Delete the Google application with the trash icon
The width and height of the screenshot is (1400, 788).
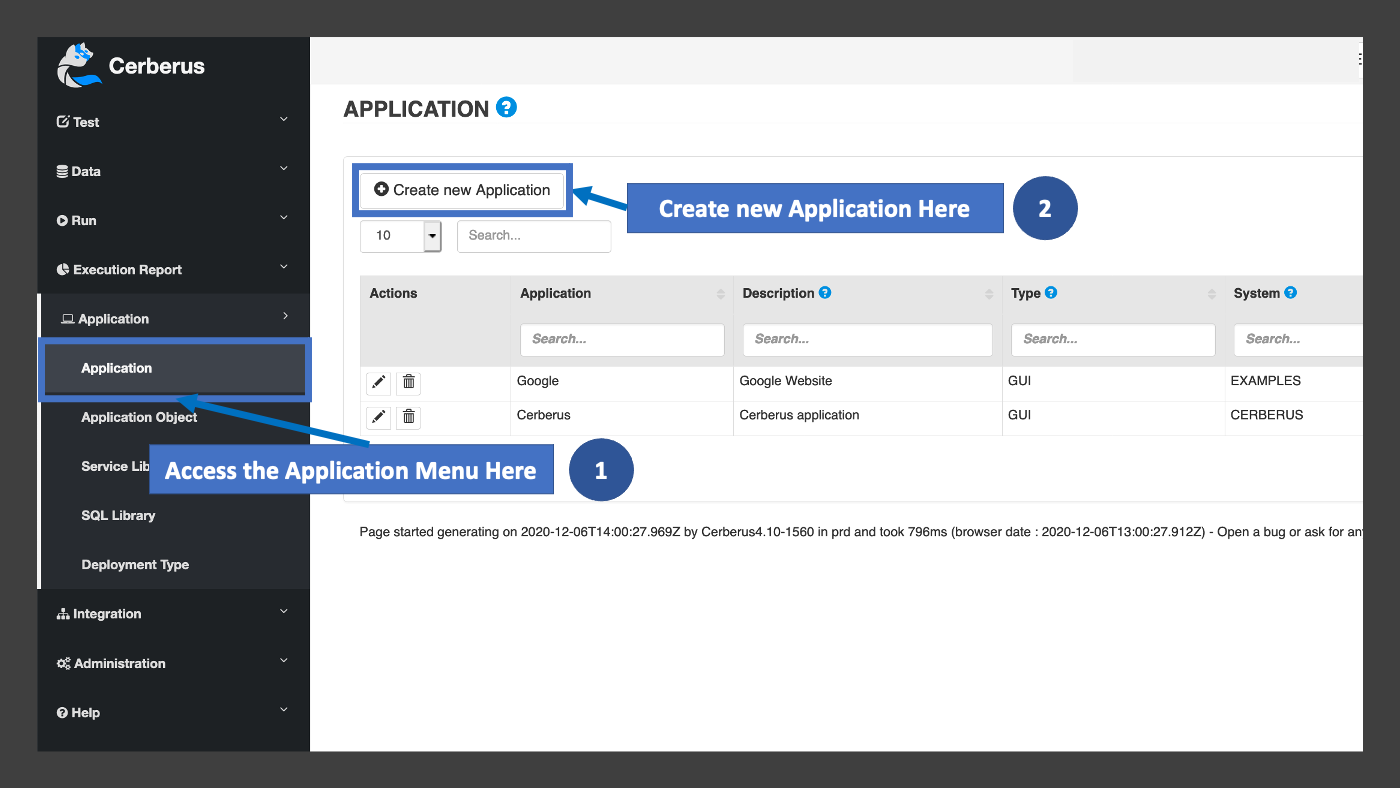pos(409,382)
